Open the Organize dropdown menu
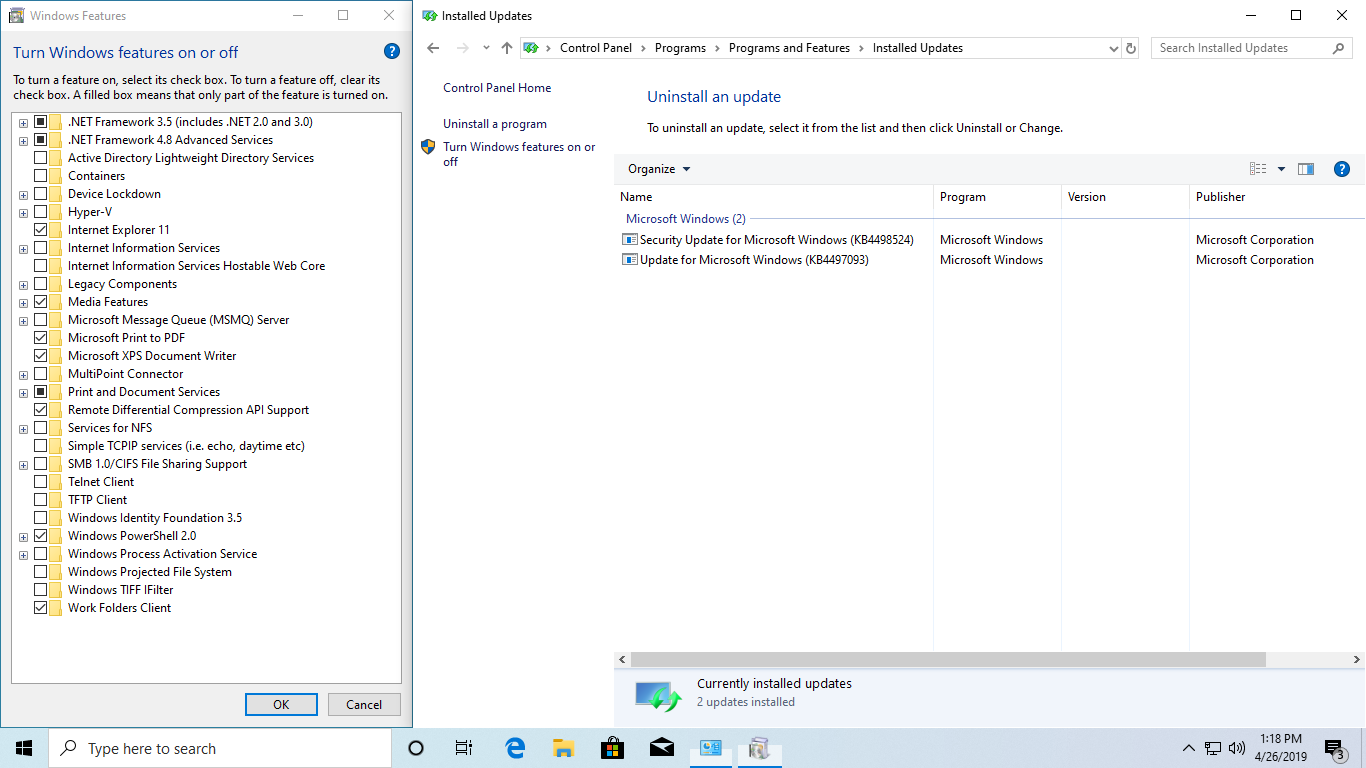The width and height of the screenshot is (1366, 768). click(x=659, y=169)
